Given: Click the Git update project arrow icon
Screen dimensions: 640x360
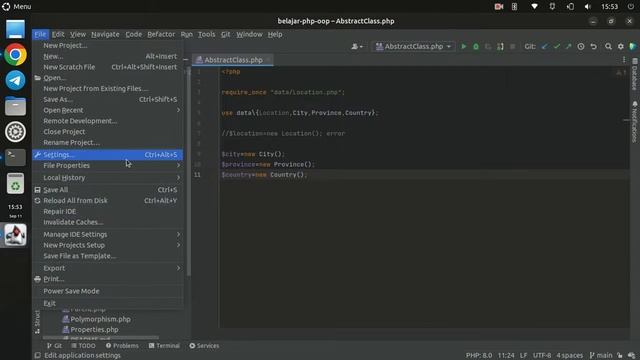Looking at the screenshot, I should pos(544,47).
